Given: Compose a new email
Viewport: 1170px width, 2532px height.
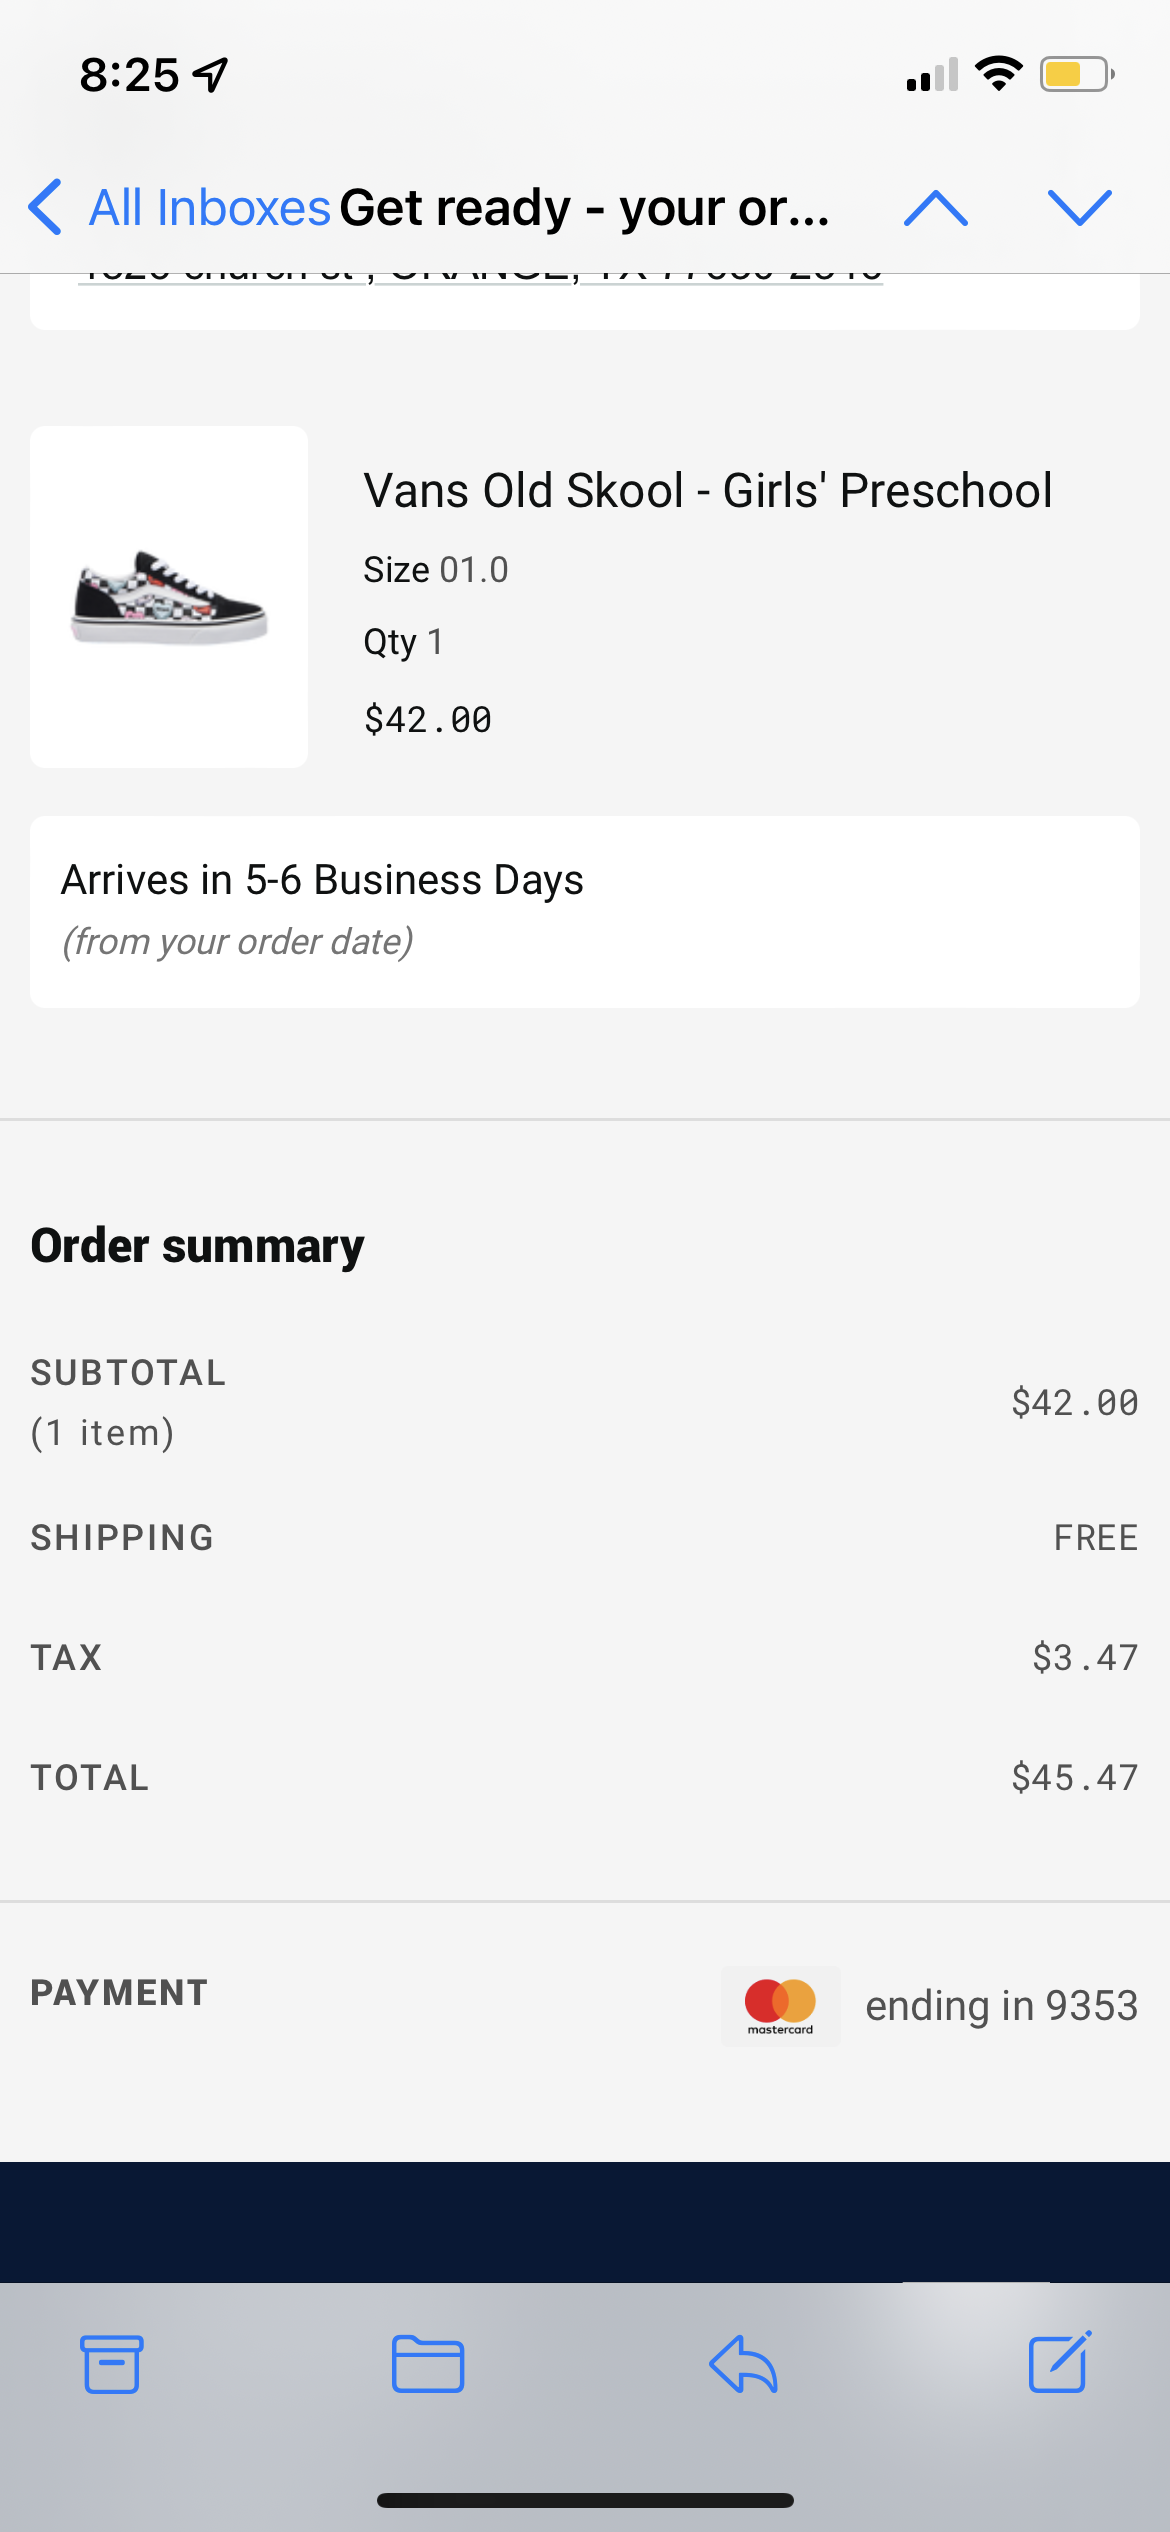Looking at the screenshot, I should pos(1059,2362).
